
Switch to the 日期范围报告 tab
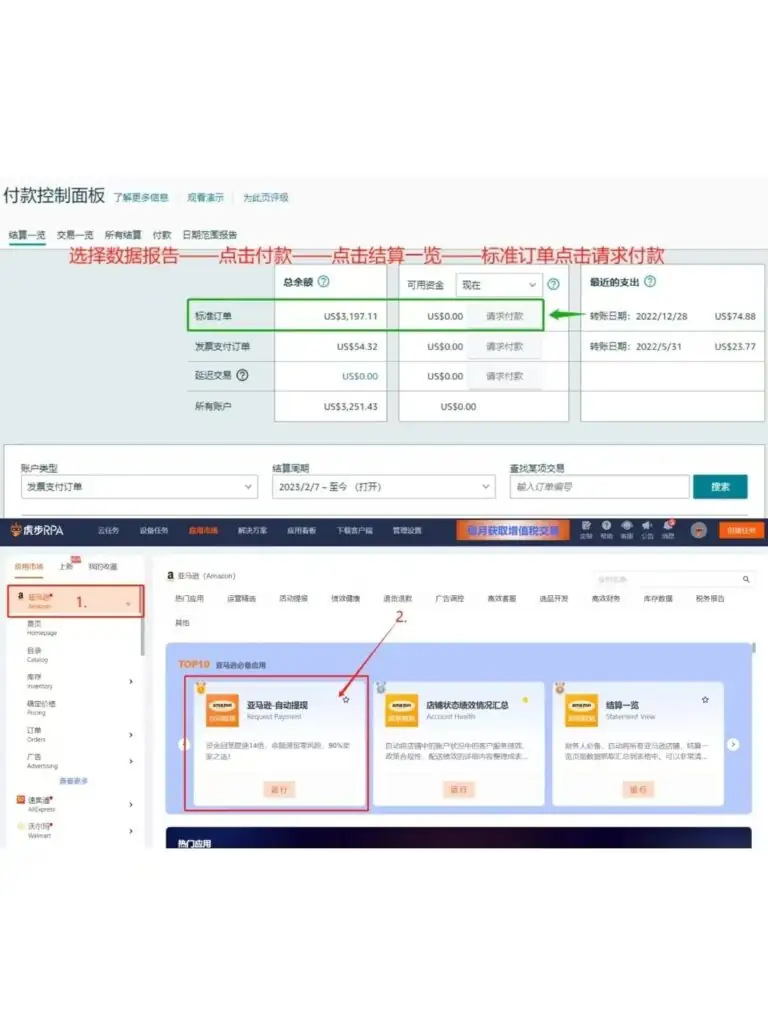tap(210, 235)
